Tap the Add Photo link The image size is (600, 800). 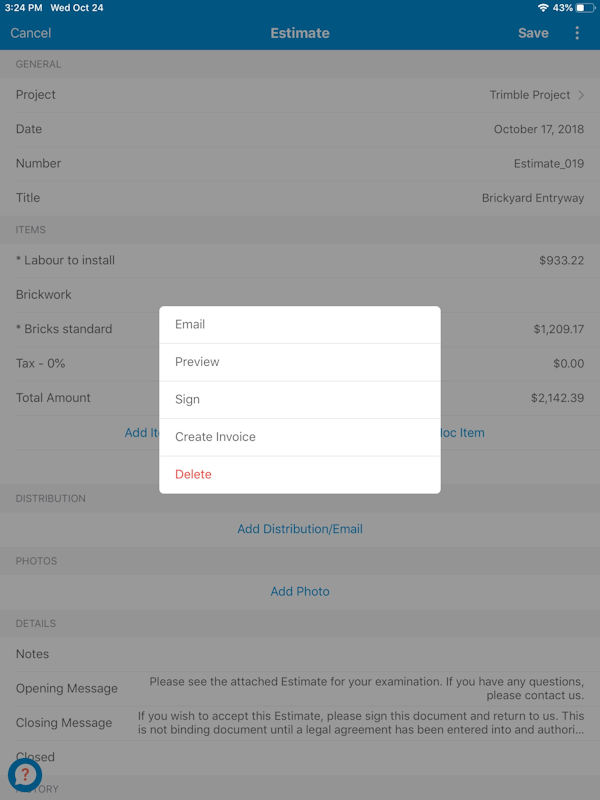[x=300, y=591]
